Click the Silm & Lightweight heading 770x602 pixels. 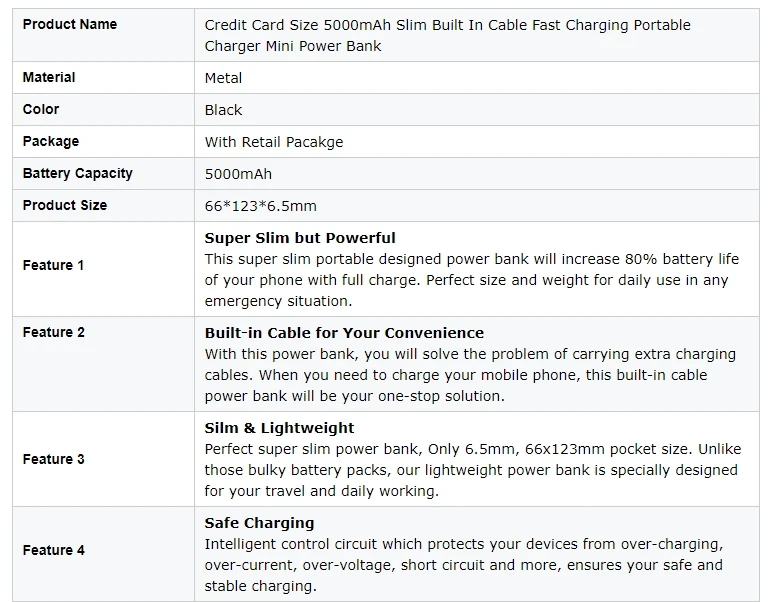(279, 428)
